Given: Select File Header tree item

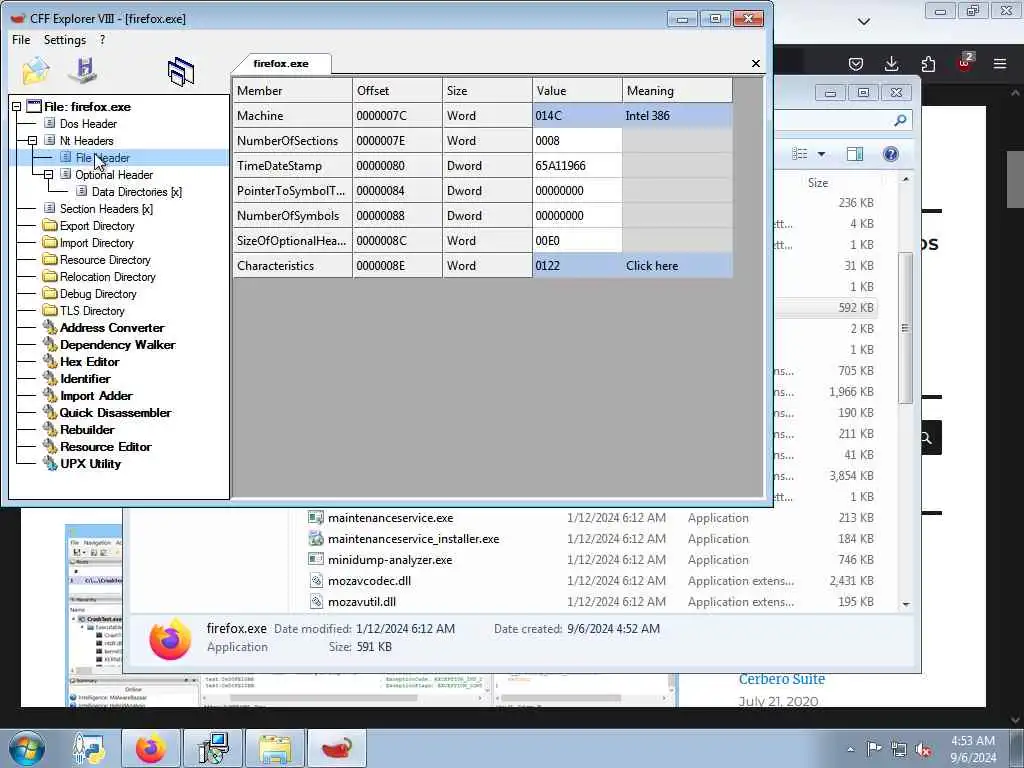Looking at the screenshot, I should tap(103, 157).
